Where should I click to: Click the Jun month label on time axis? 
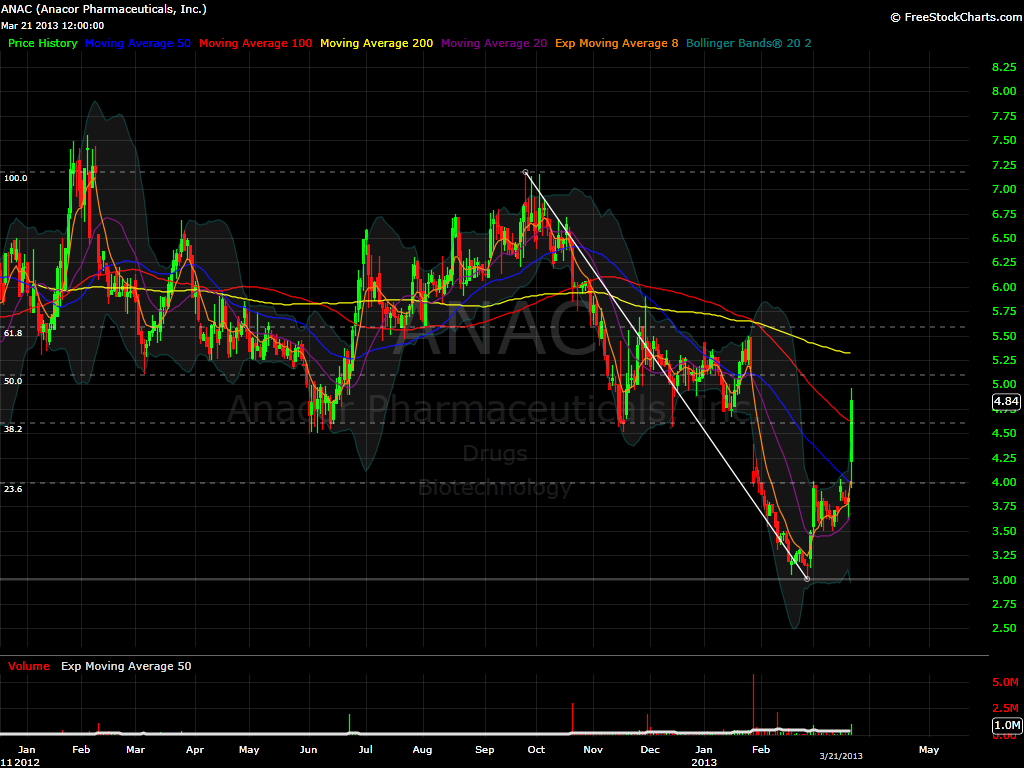308,750
